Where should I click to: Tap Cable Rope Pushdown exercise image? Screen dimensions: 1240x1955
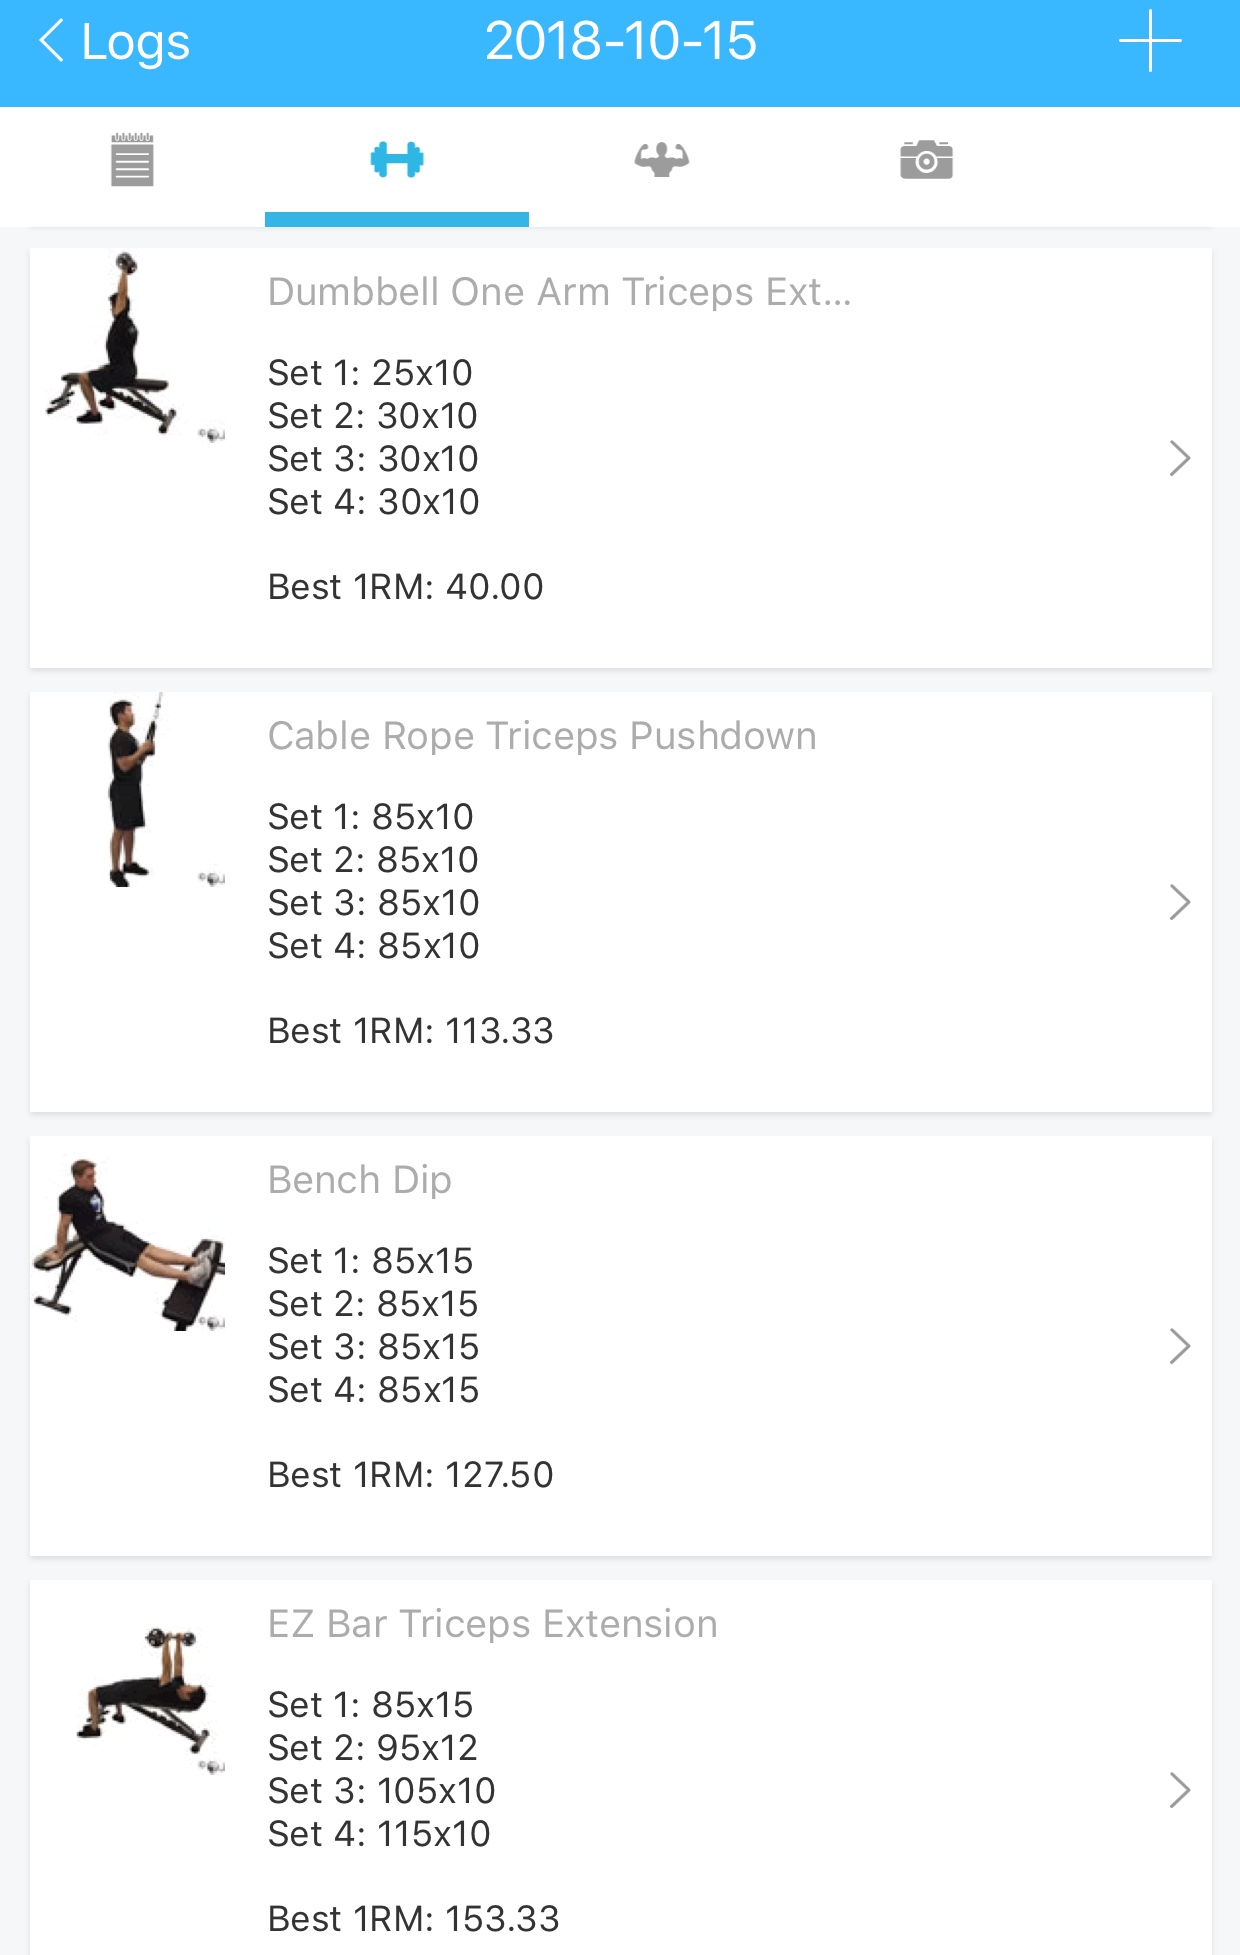pos(130,790)
